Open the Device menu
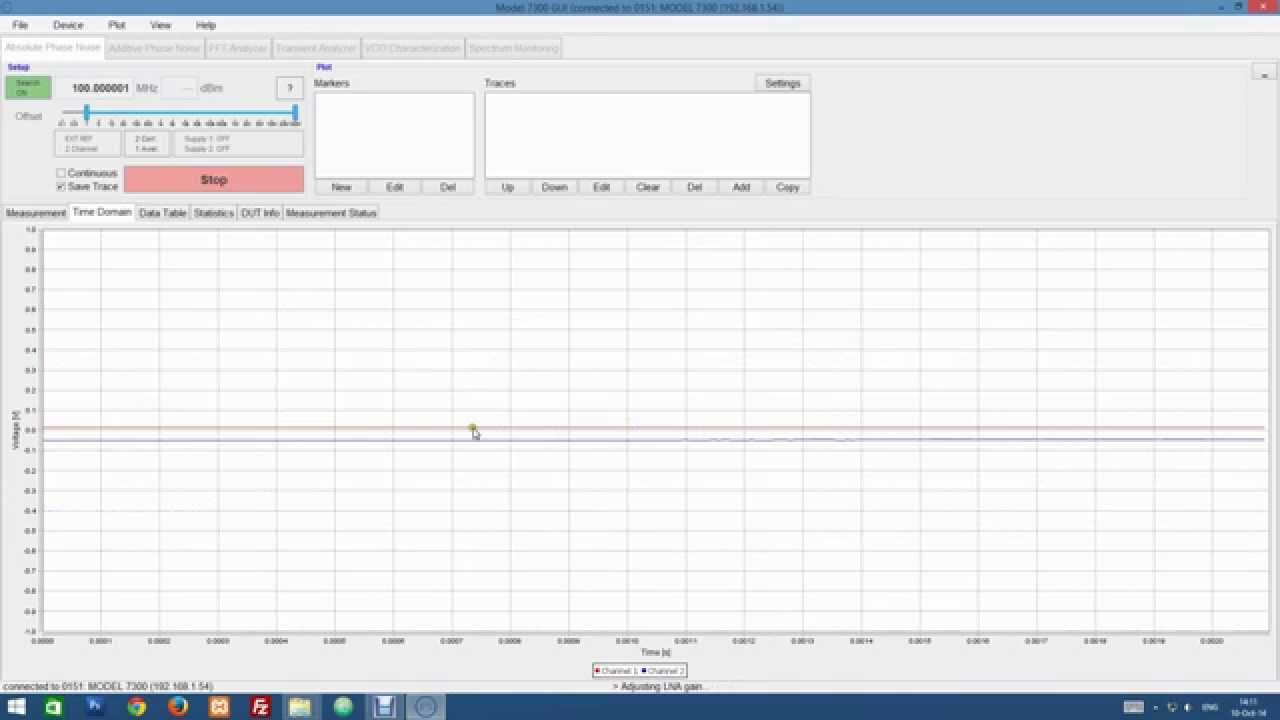The height and width of the screenshot is (720, 1280). 68,25
